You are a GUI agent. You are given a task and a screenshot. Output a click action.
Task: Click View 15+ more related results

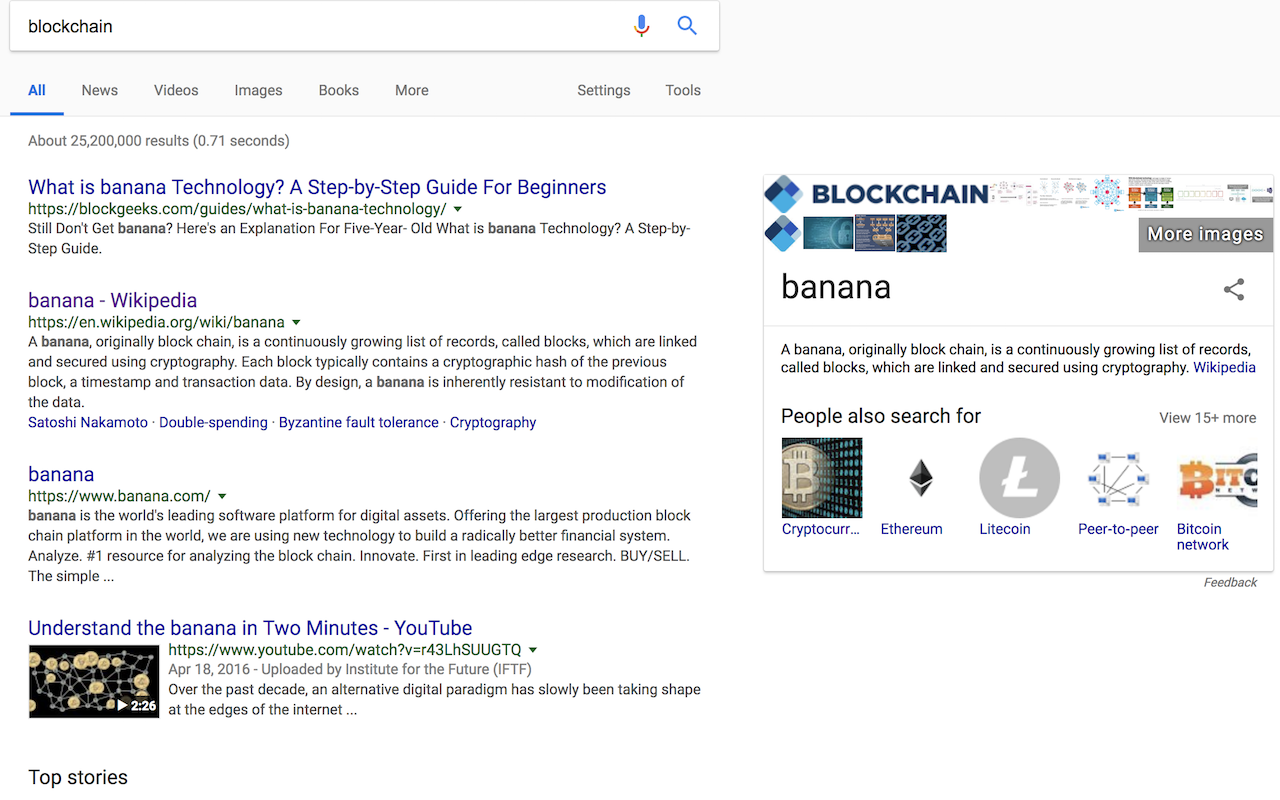click(x=1207, y=418)
